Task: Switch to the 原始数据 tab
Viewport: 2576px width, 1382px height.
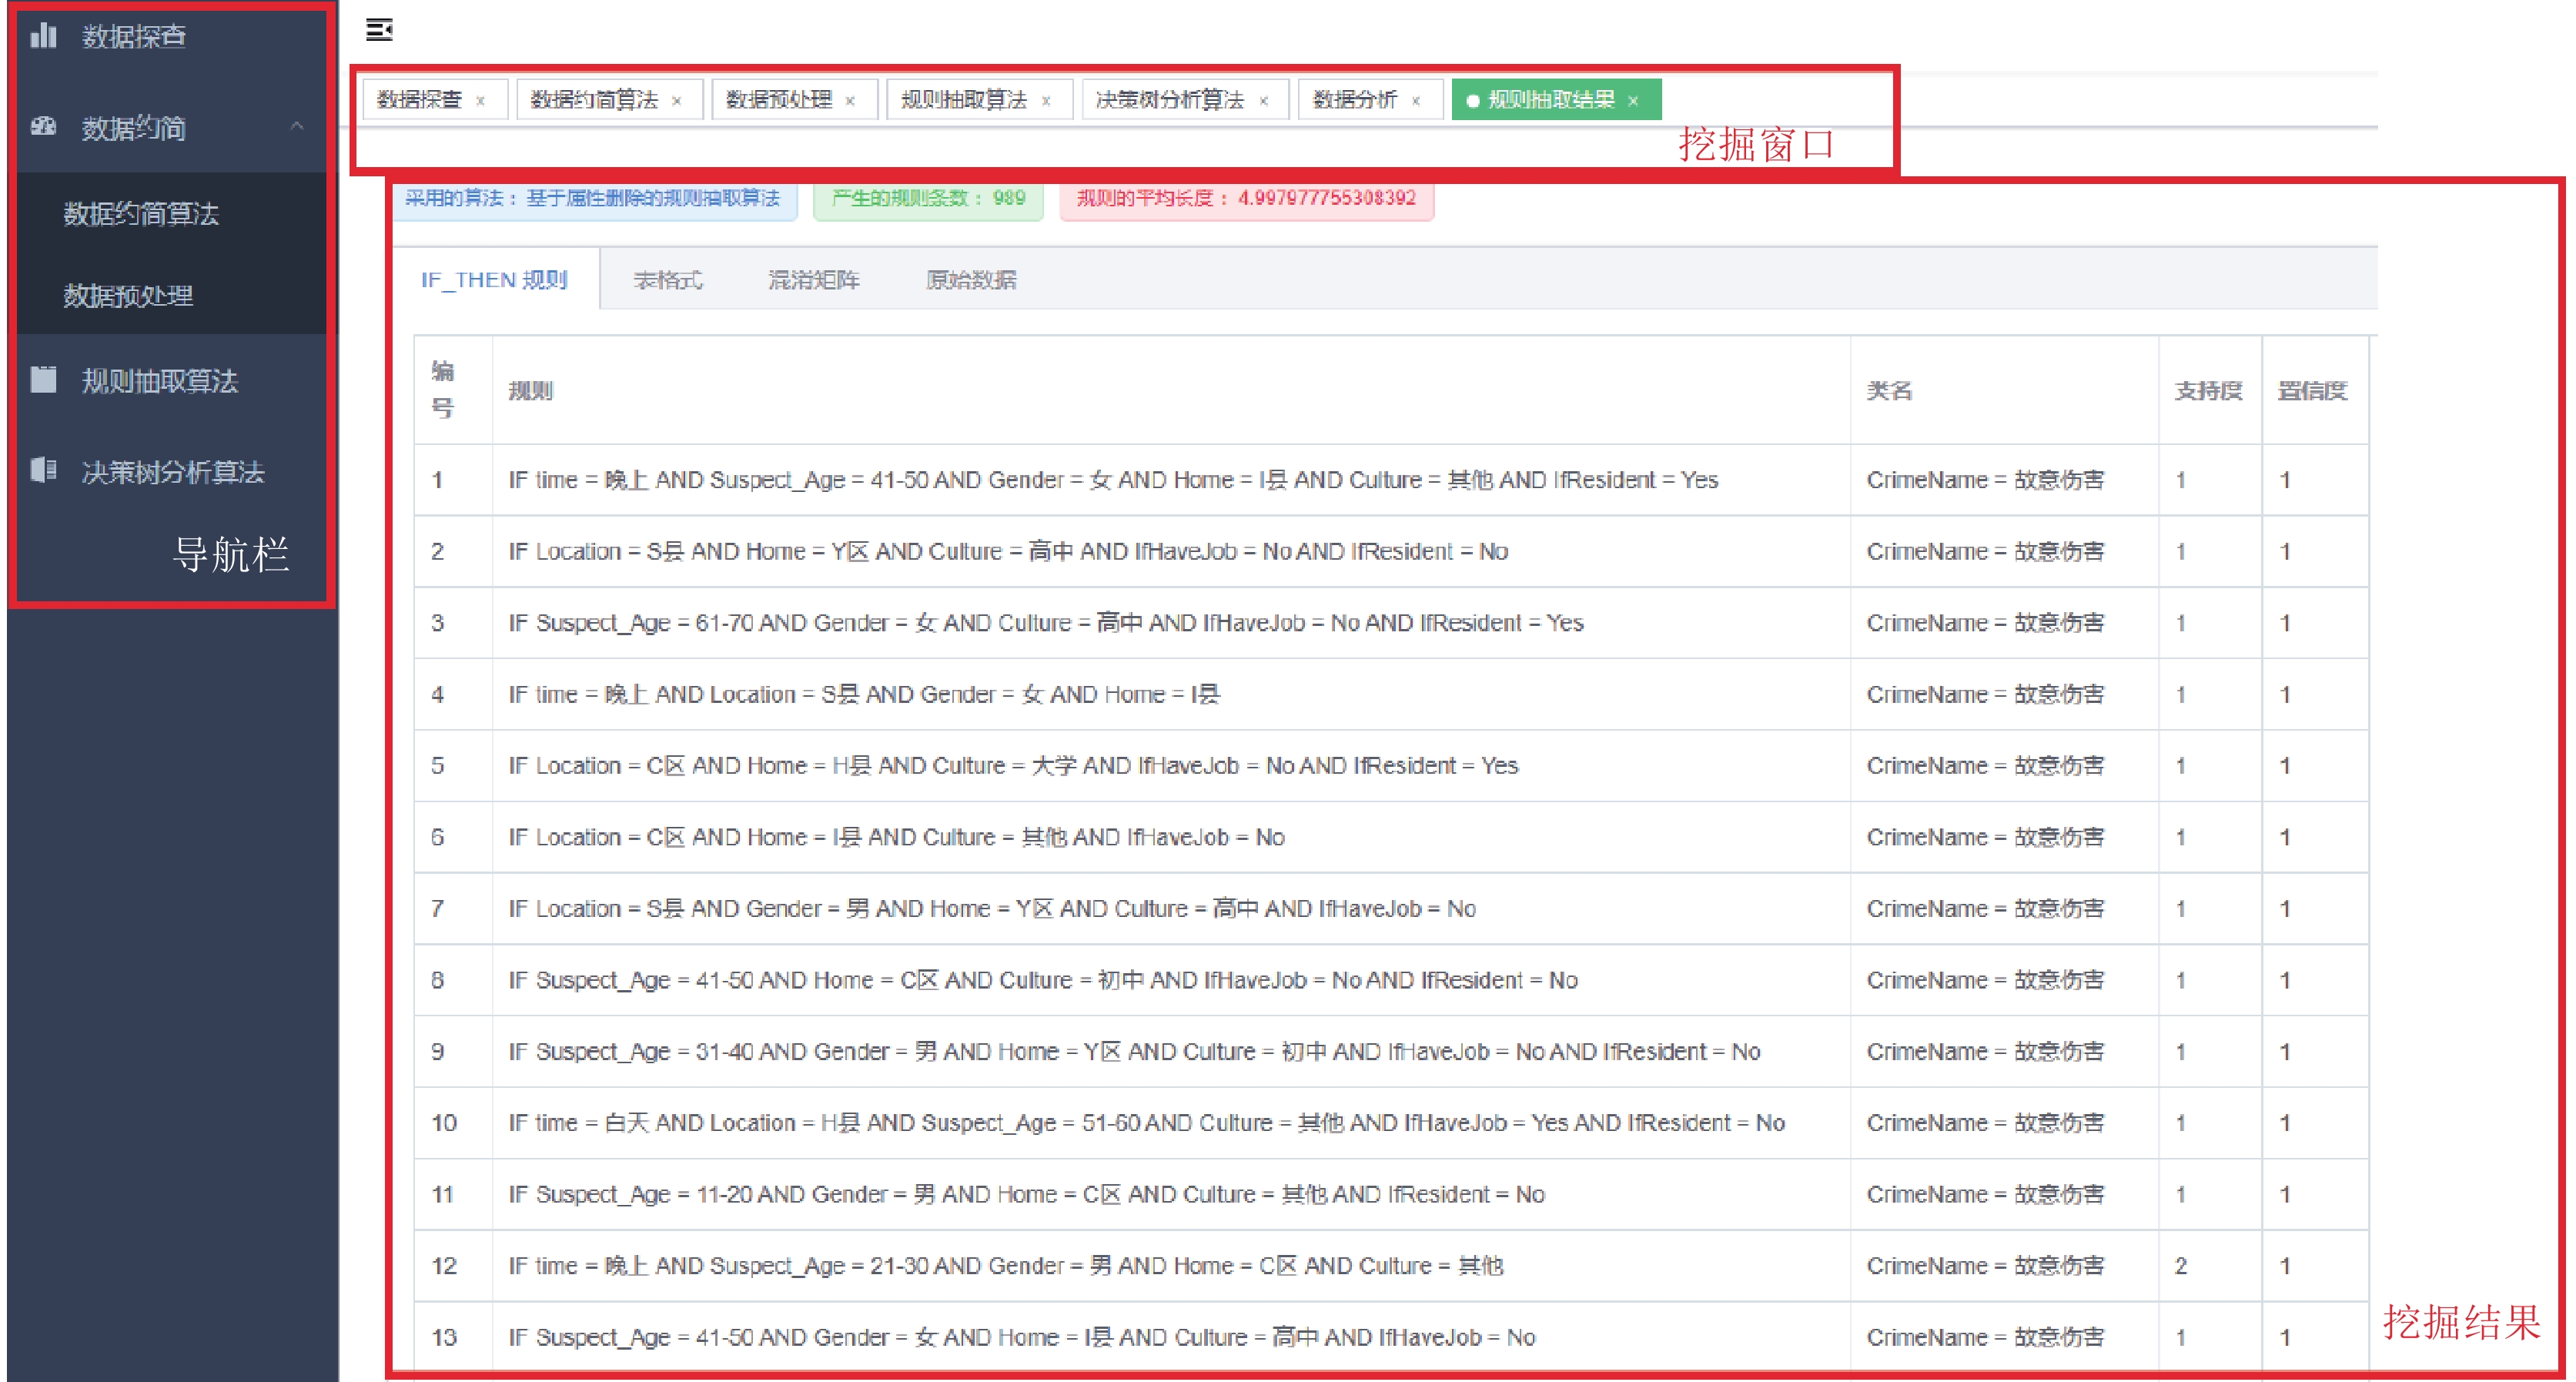Action: click(970, 280)
